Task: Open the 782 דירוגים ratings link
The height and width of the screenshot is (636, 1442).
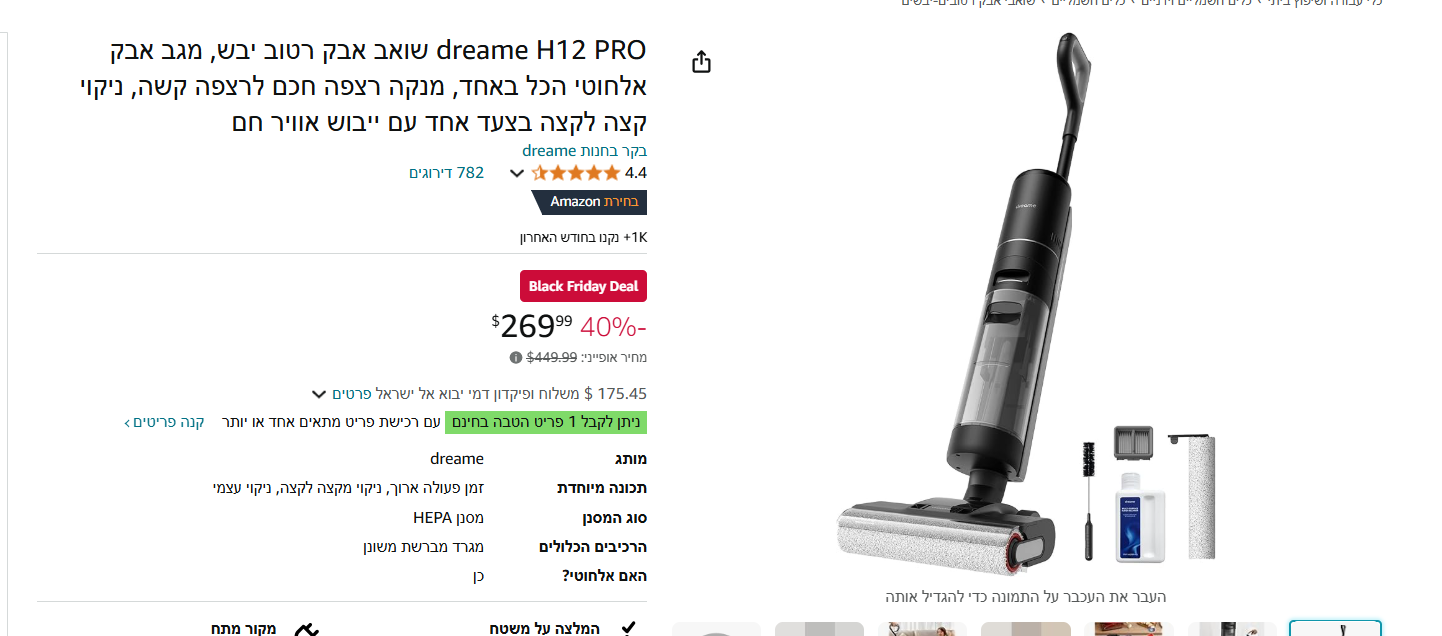Action: (446, 173)
